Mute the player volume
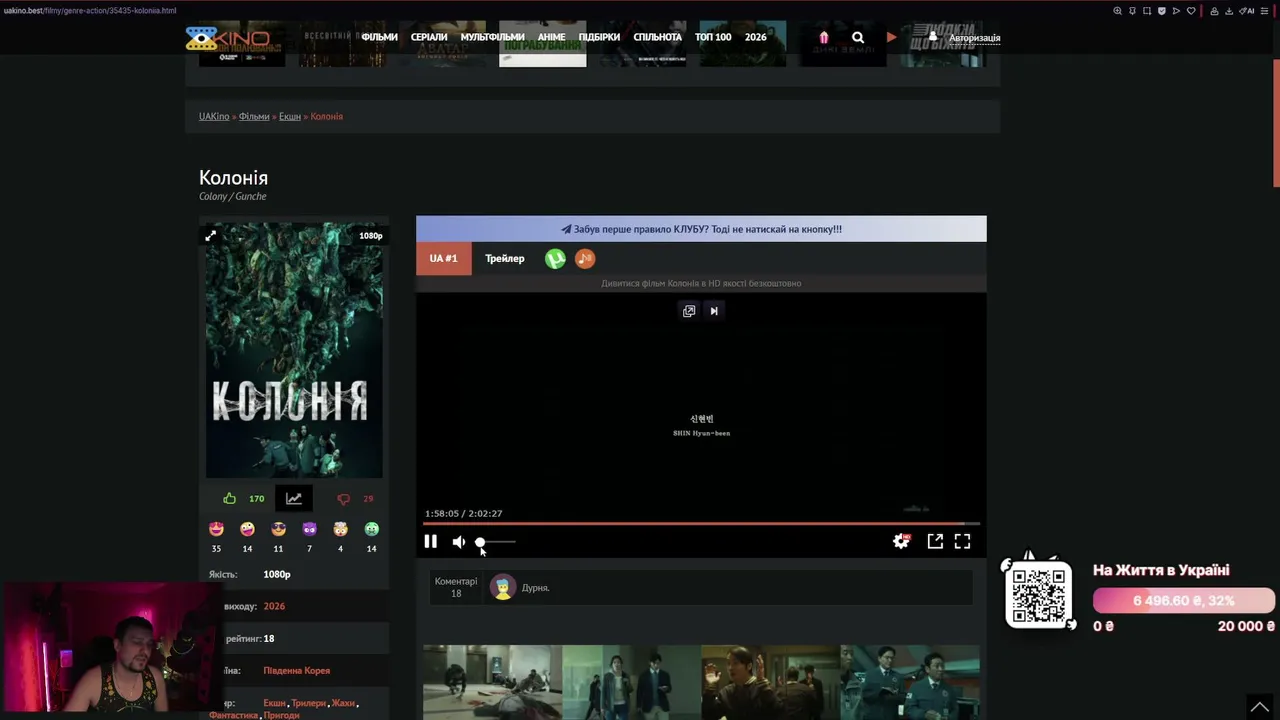Screen dimensions: 1280x720 pos(458,542)
